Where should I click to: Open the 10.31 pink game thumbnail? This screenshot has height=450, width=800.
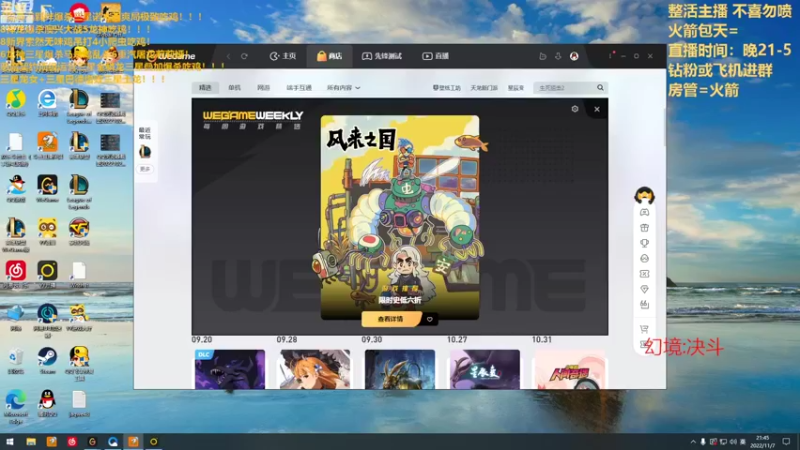pyautogui.click(x=570, y=369)
